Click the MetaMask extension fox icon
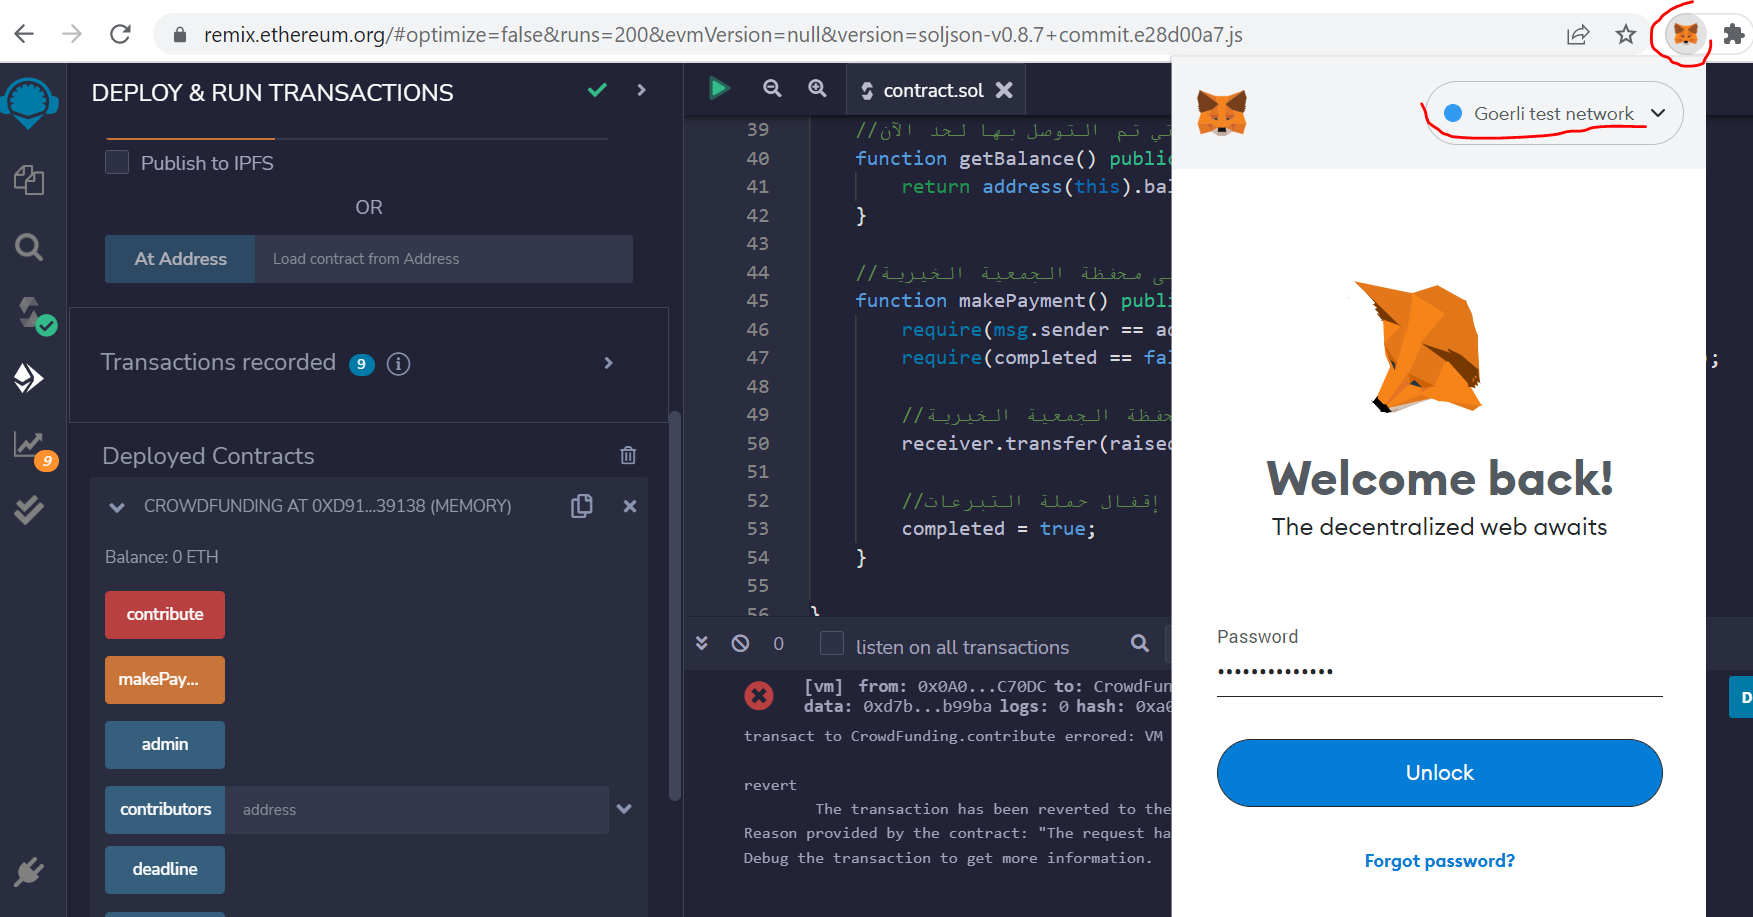Screen dimensions: 1753x917 1686,35
